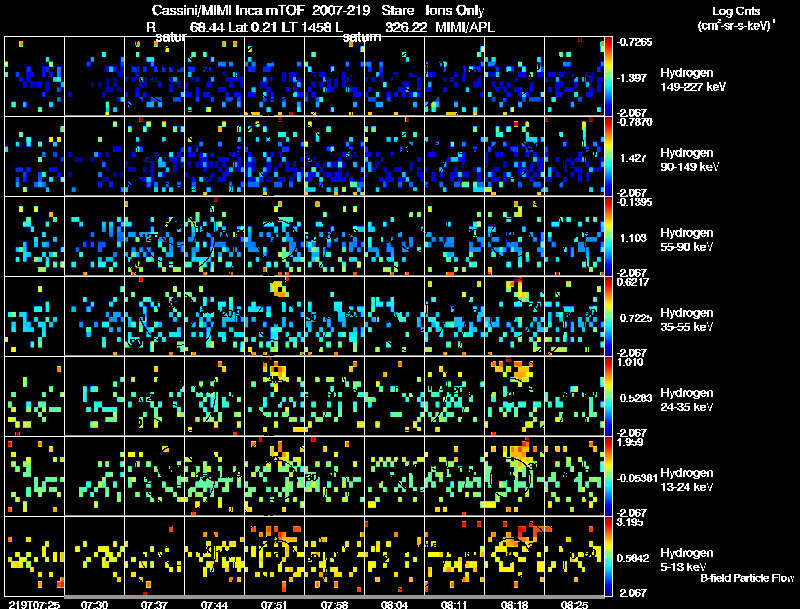This screenshot has width=800, height=609.
Task: Click the '1.010' color scale value
Action: (631, 362)
